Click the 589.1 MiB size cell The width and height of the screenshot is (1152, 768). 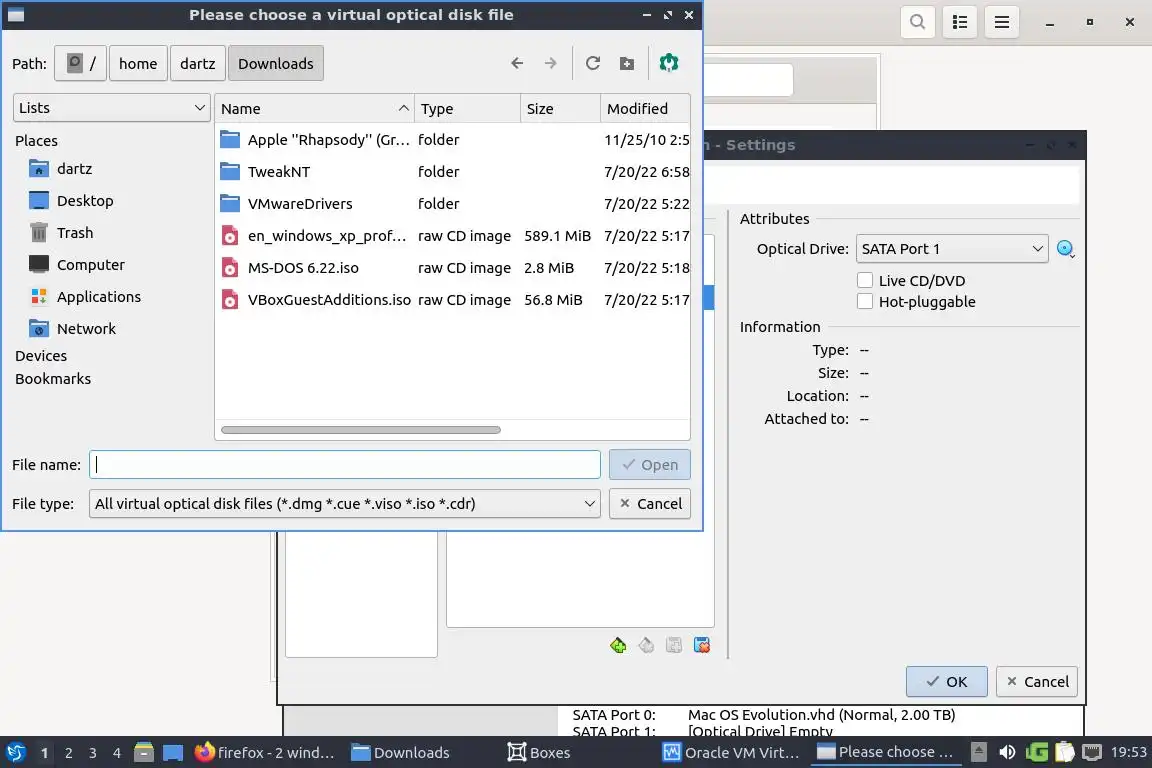pos(558,236)
